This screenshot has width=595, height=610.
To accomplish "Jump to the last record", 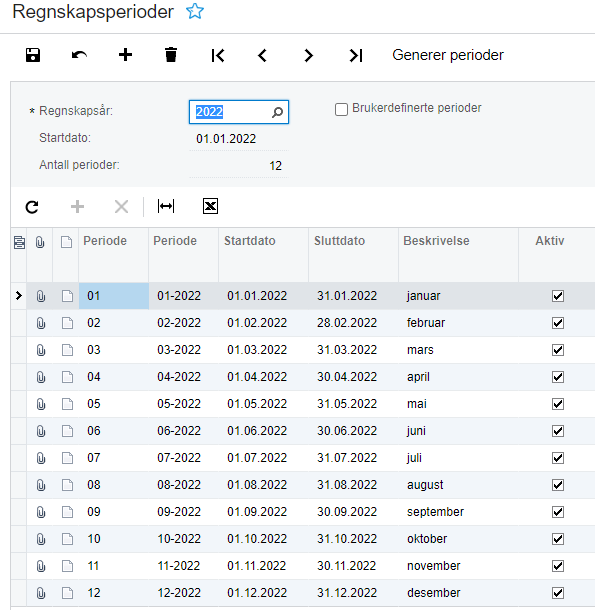I will [x=356, y=55].
